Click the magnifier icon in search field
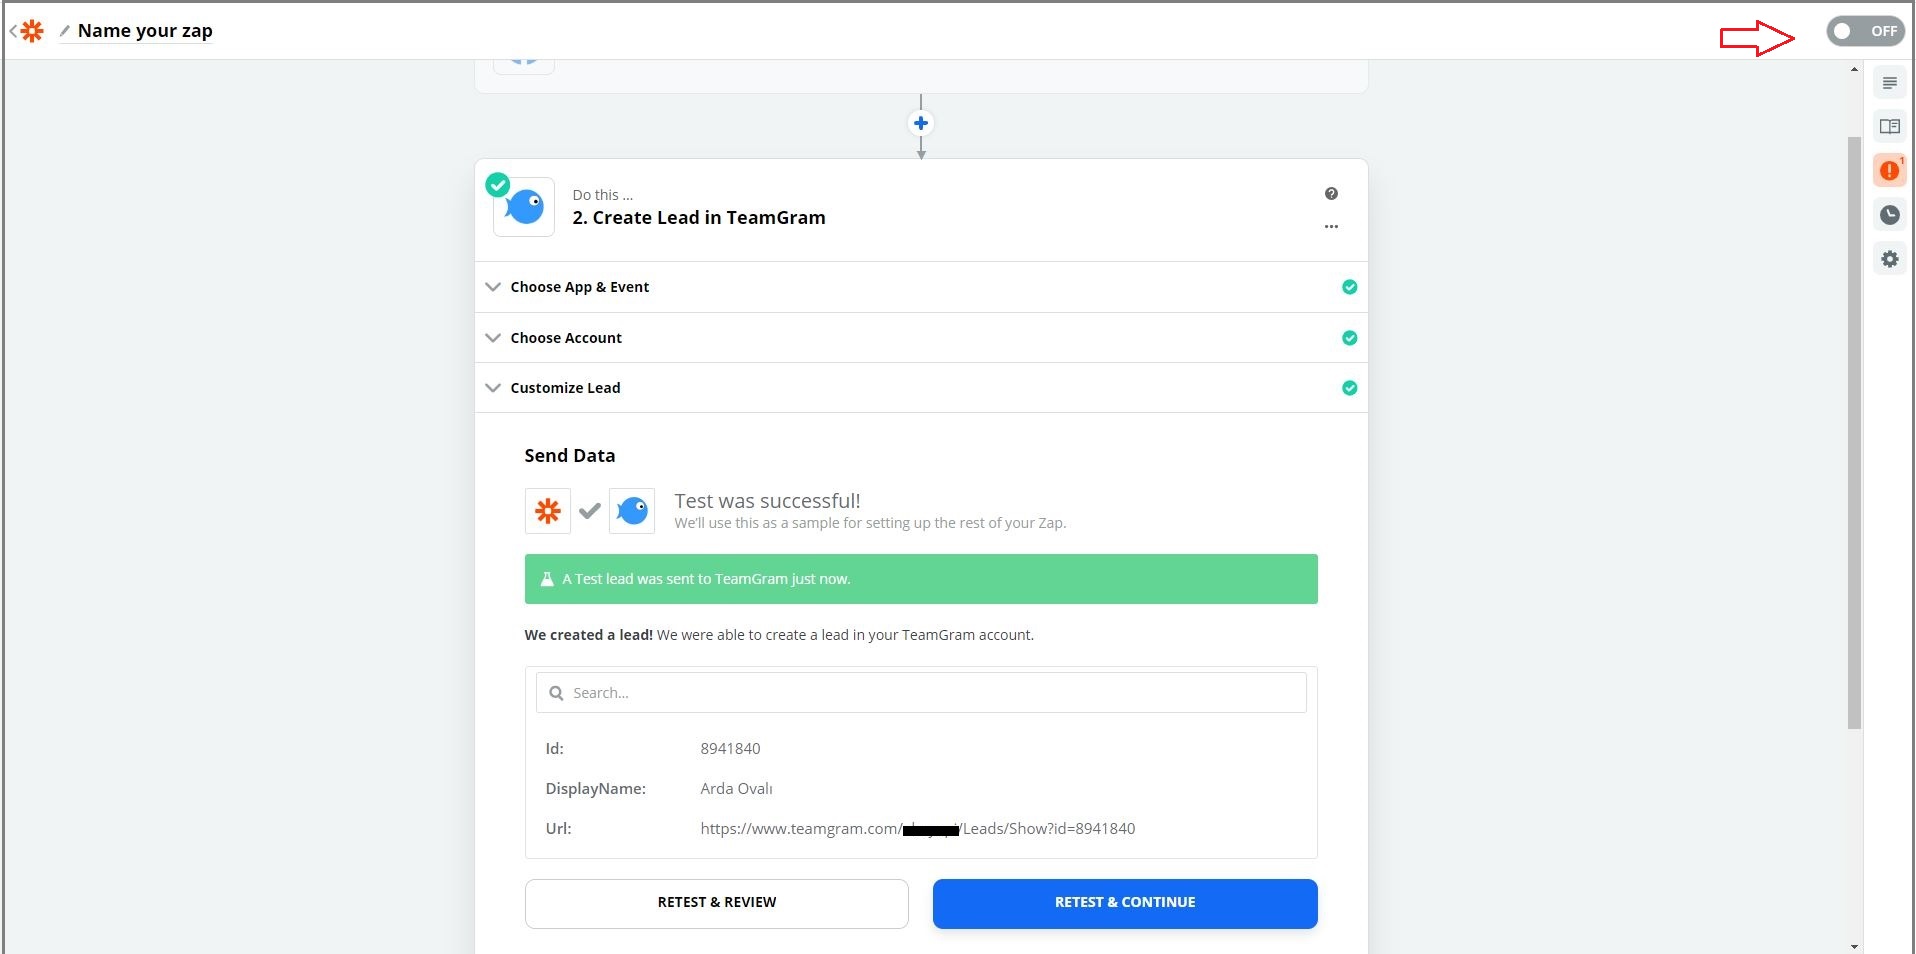The height and width of the screenshot is (954, 1916). click(556, 693)
